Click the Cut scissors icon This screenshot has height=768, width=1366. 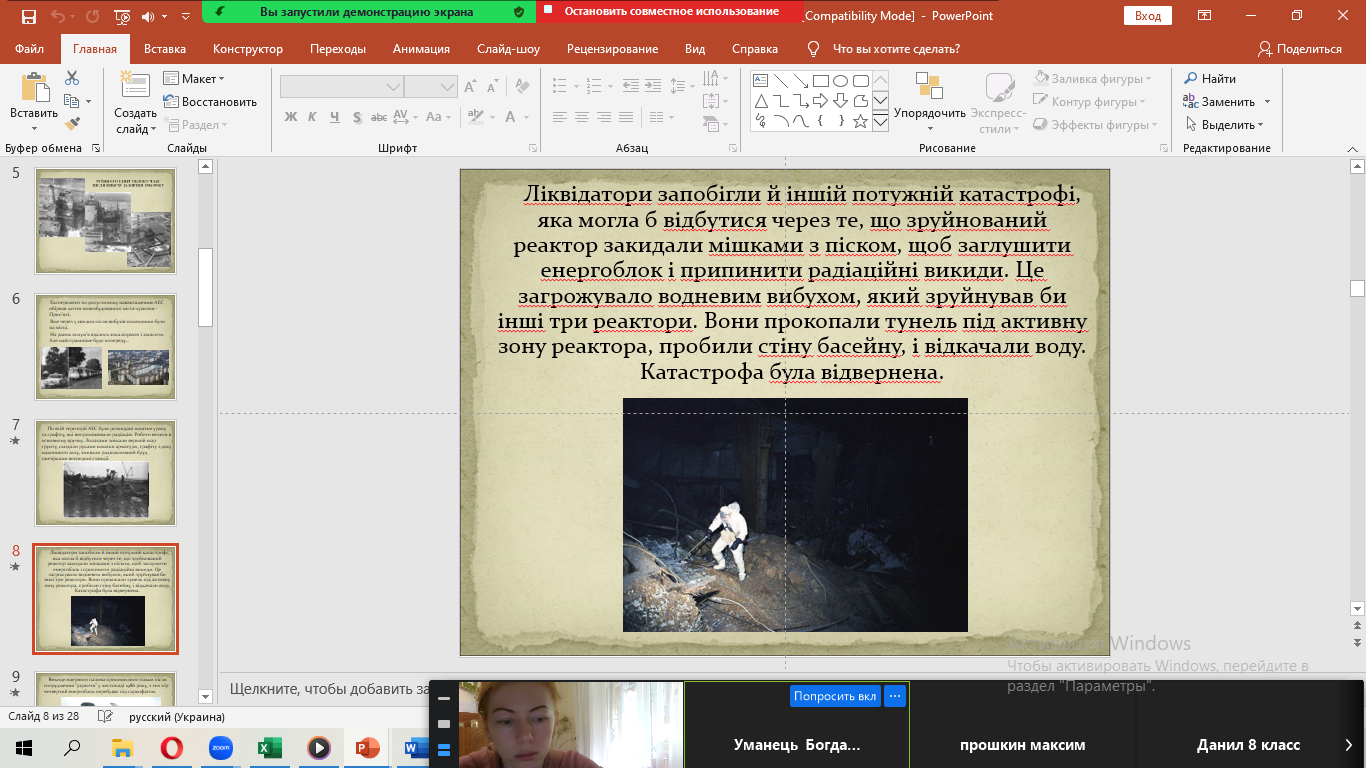[72, 78]
